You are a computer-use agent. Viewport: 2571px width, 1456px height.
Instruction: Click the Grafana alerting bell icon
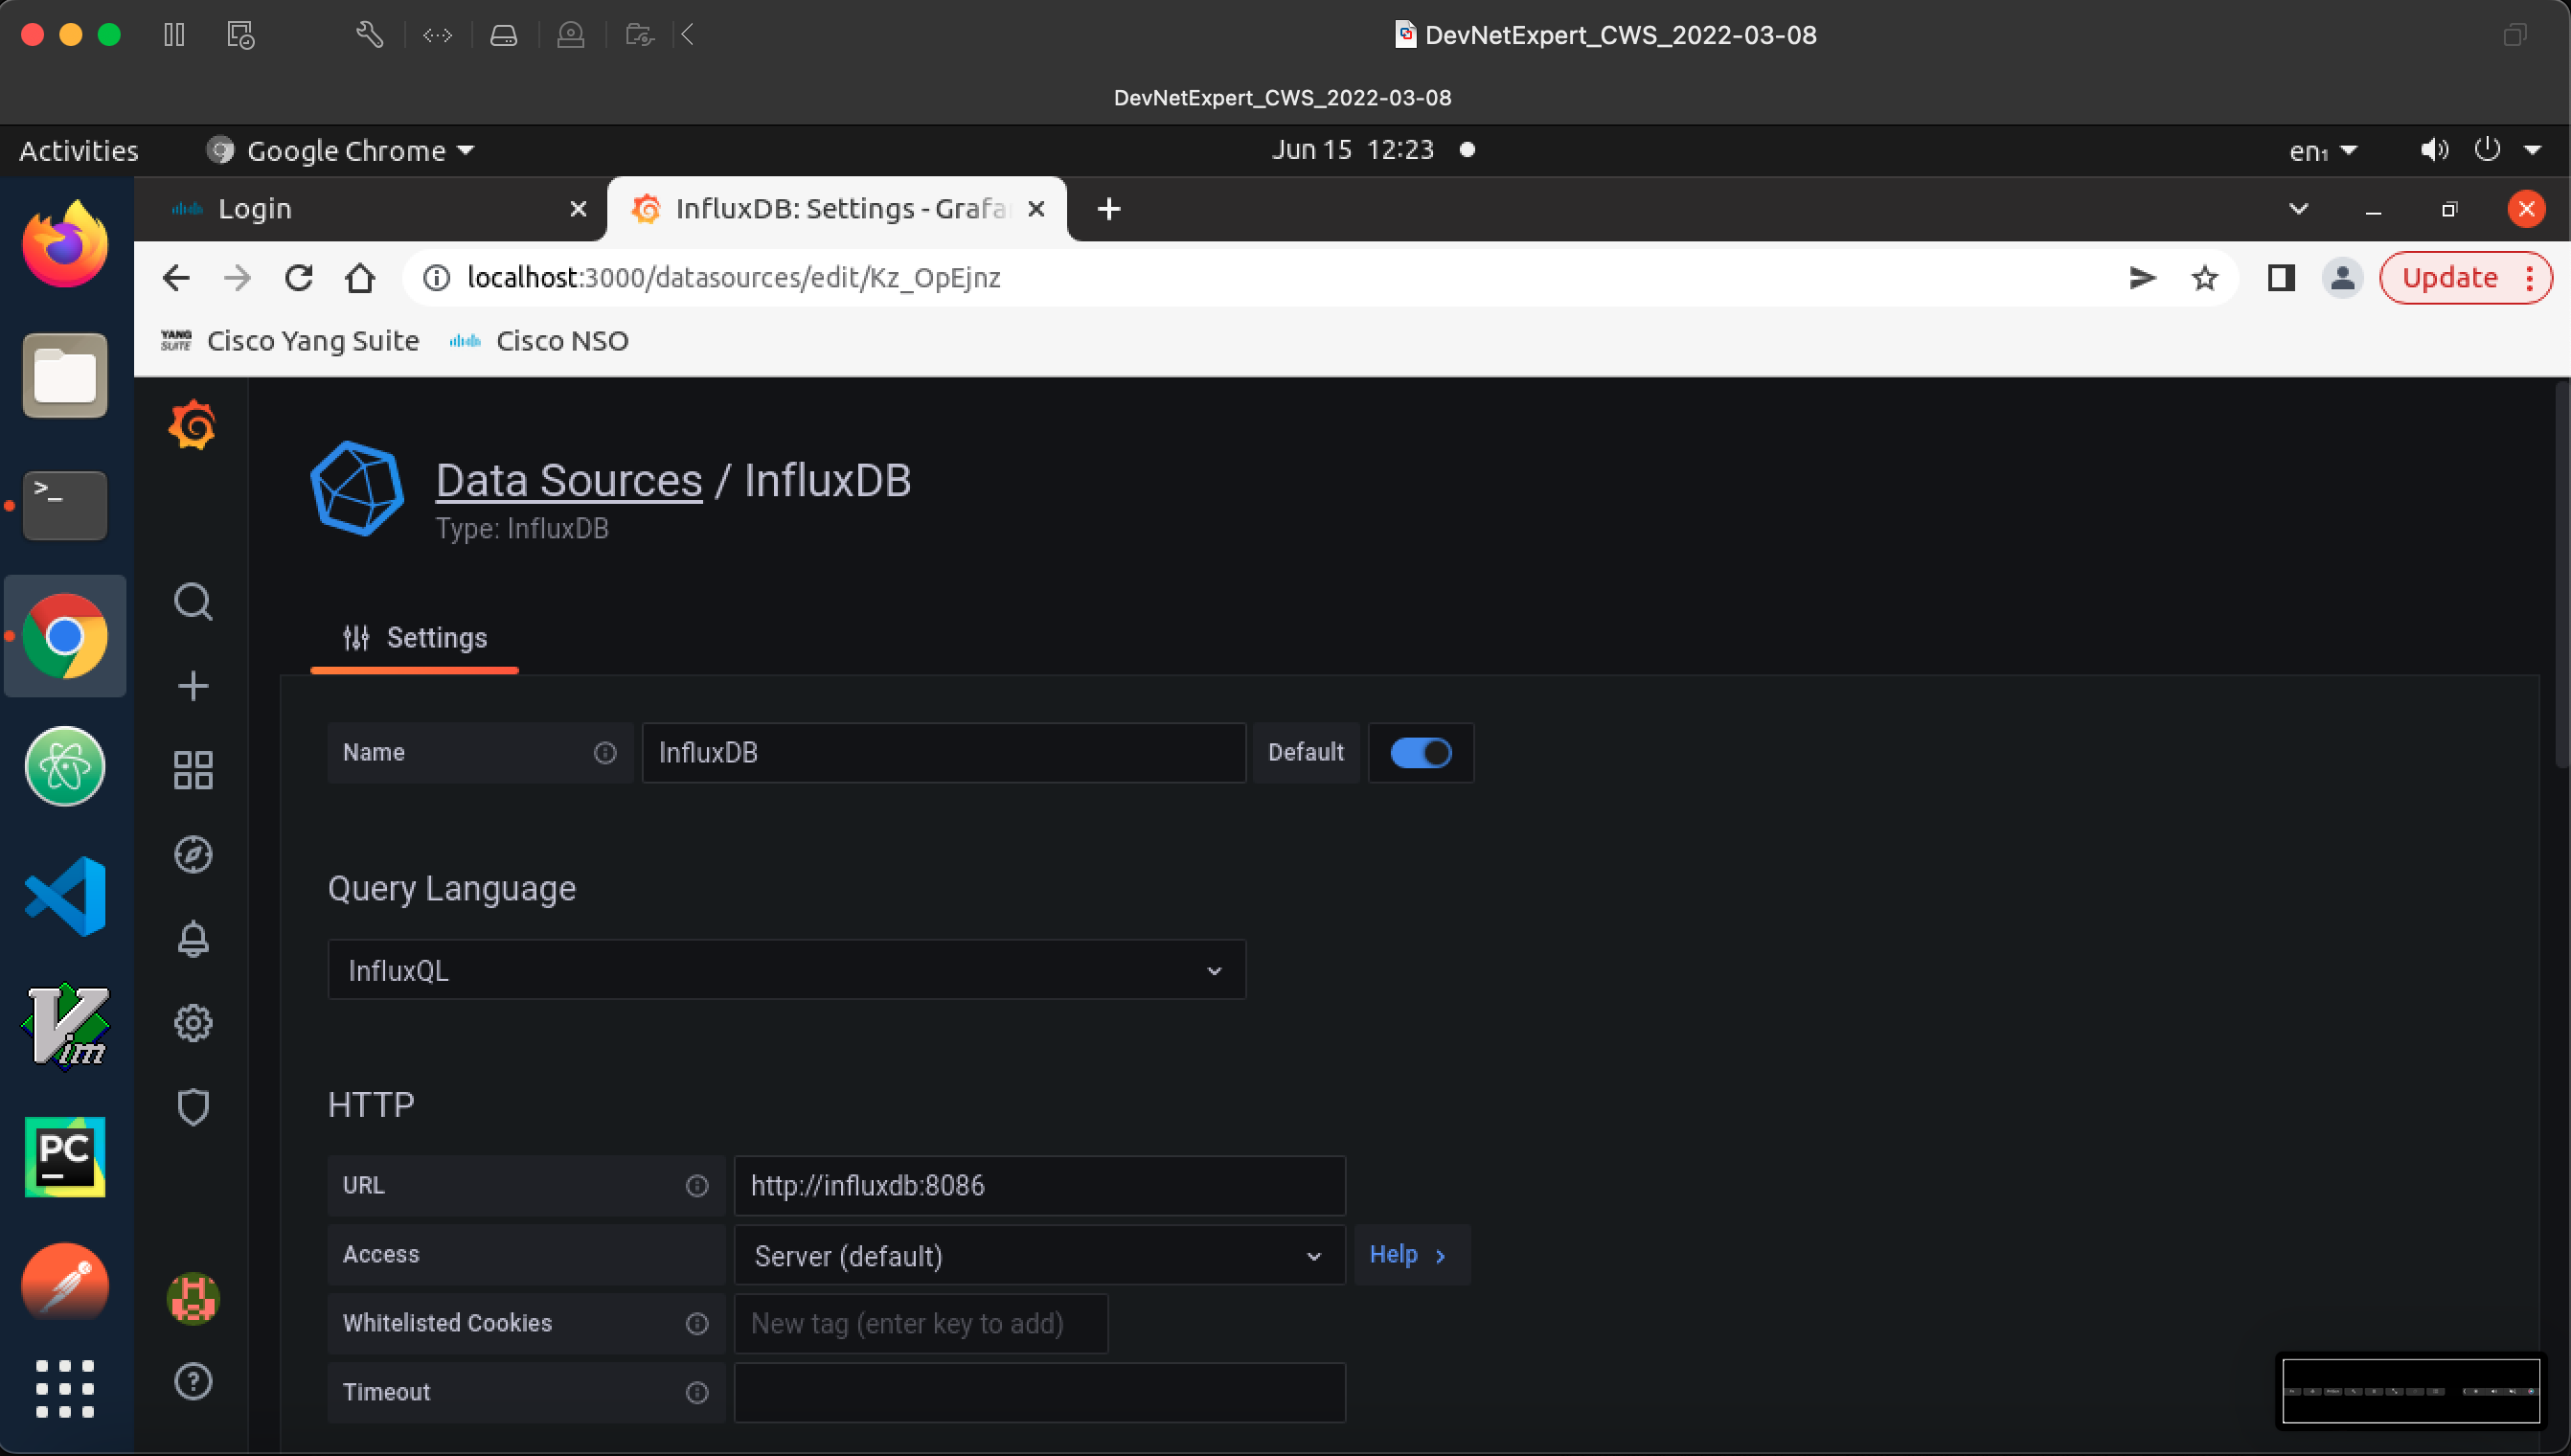(x=193, y=937)
